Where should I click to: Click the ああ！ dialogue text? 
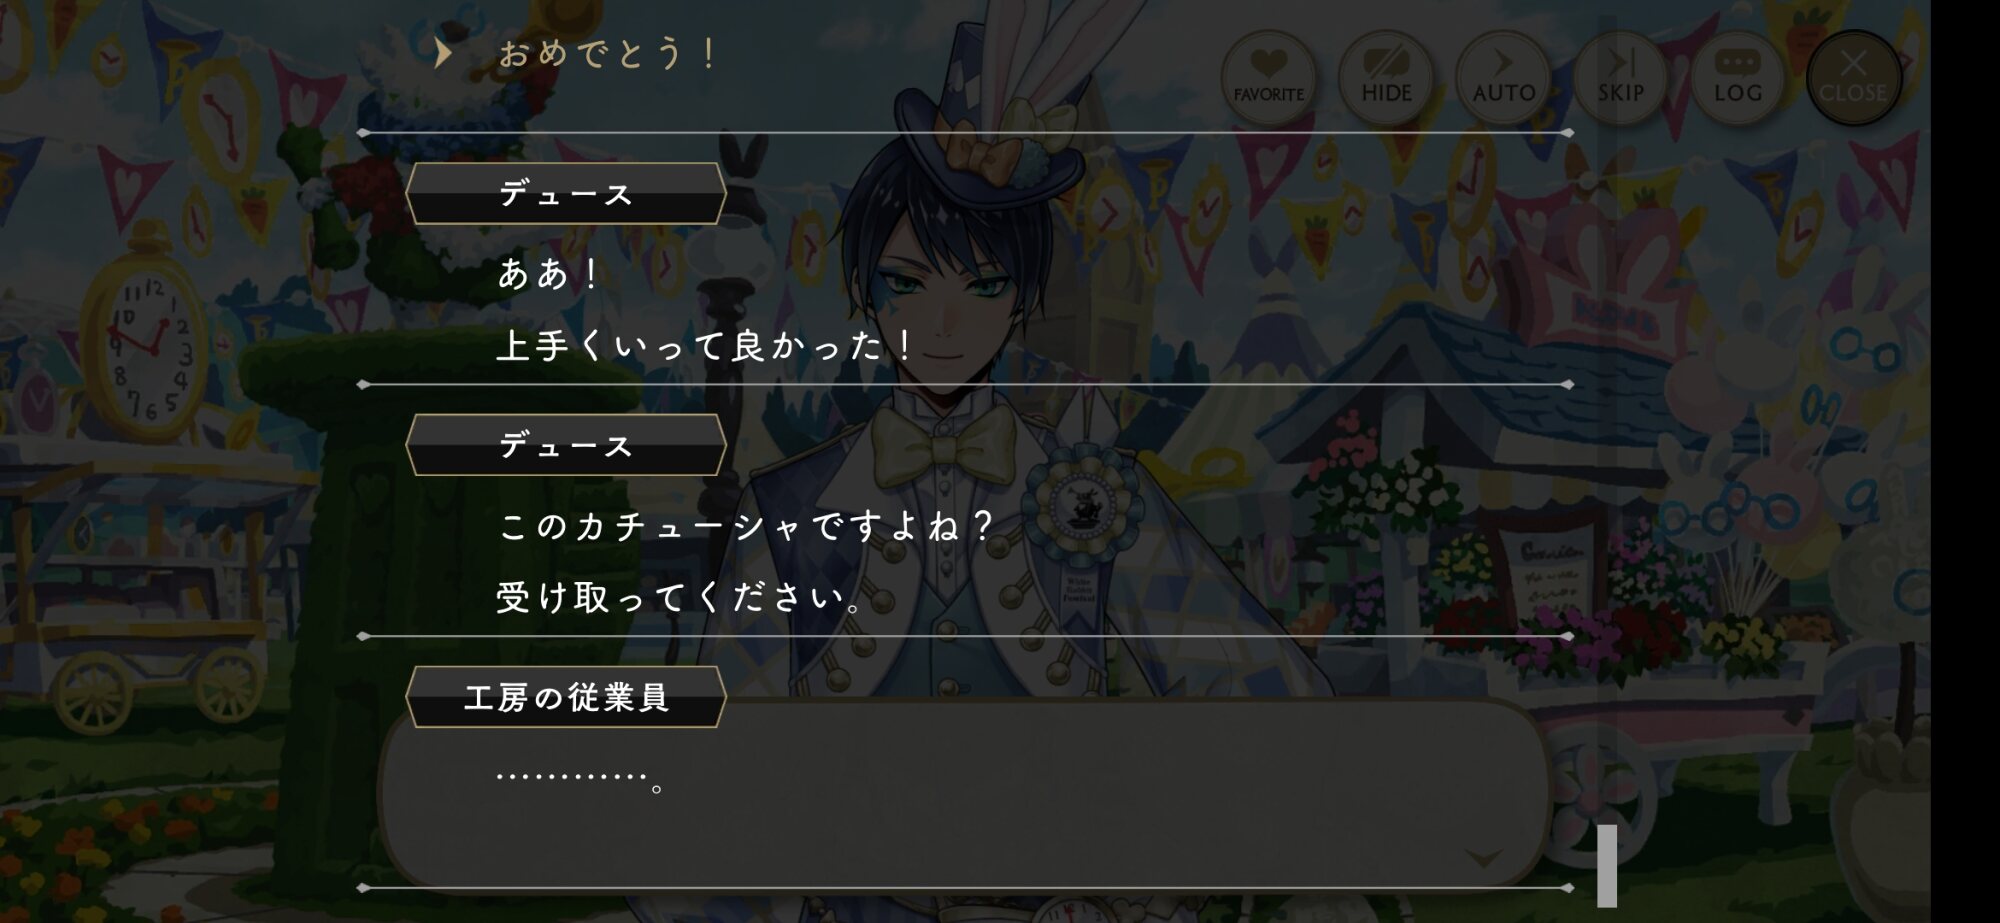pyautogui.click(x=548, y=274)
